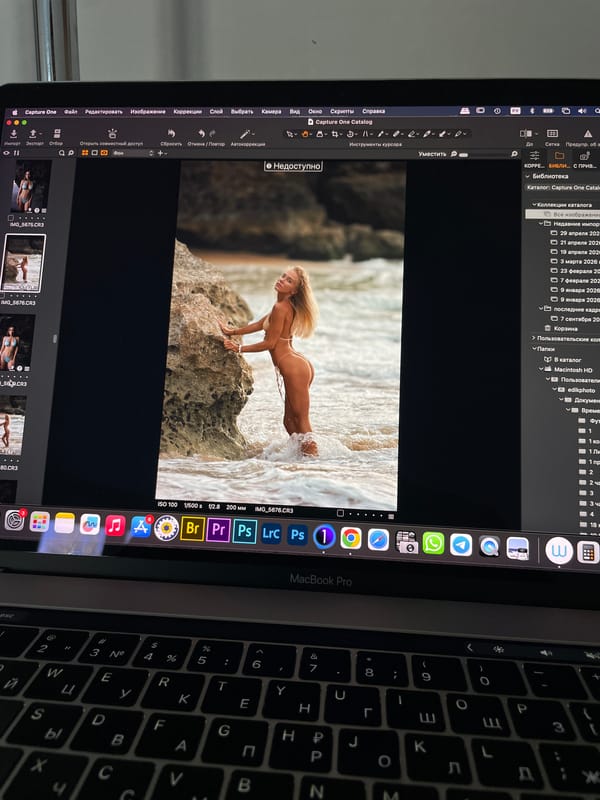Select the IMG_5675.CR3 thumbnail
The width and height of the screenshot is (600, 800).
pos(29,186)
